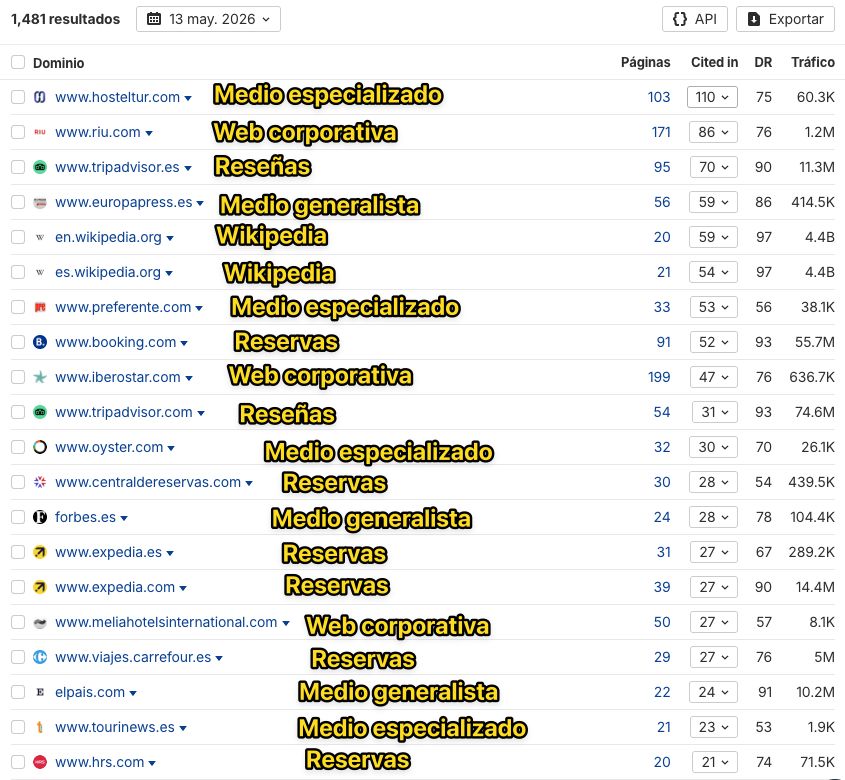Click the es.wikipedia.org W favicon
The image size is (845, 780).
click(x=40, y=272)
